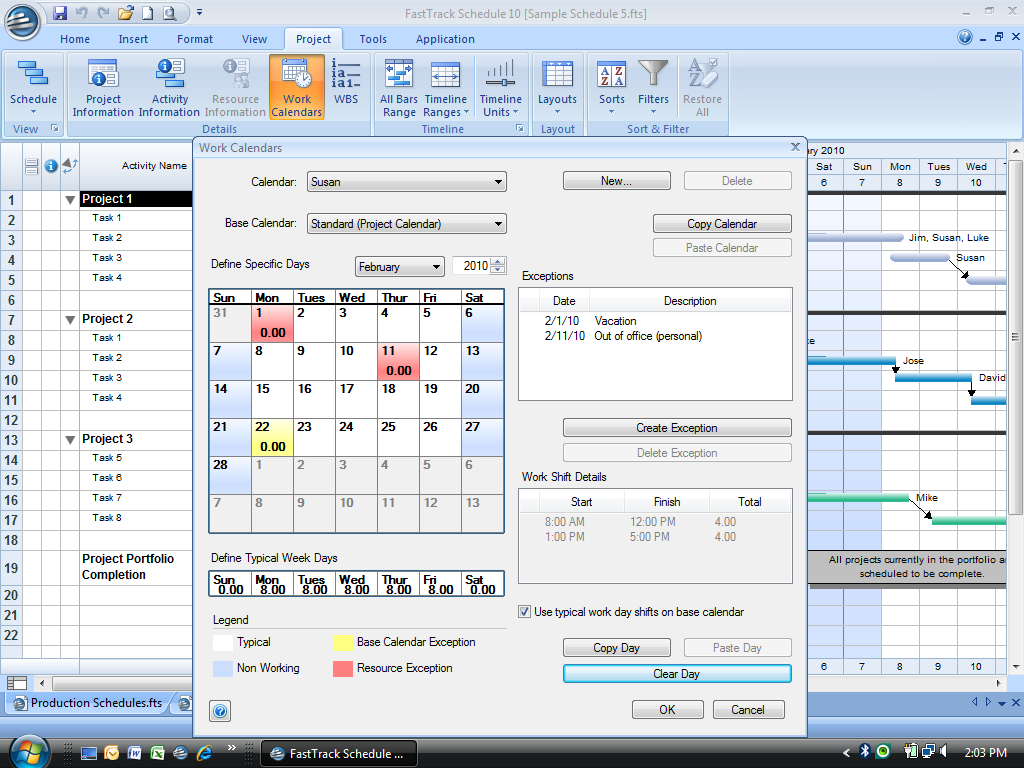Click Save icon in quick access toolbar
This screenshot has height=768, width=1024.
pyautogui.click(x=60, y=13)
